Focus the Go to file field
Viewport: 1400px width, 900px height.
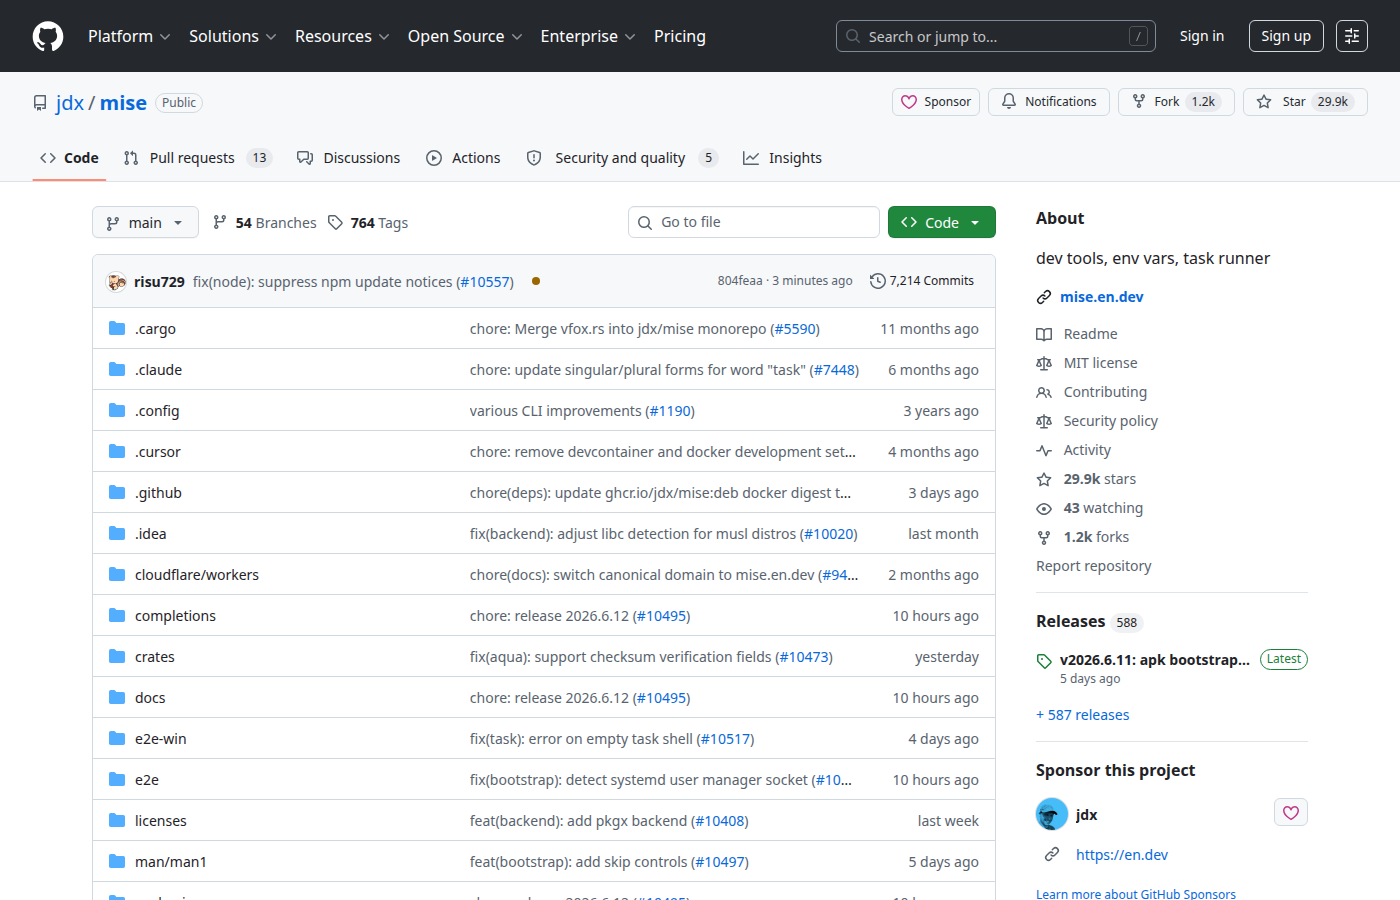click(x=754, y=222)
